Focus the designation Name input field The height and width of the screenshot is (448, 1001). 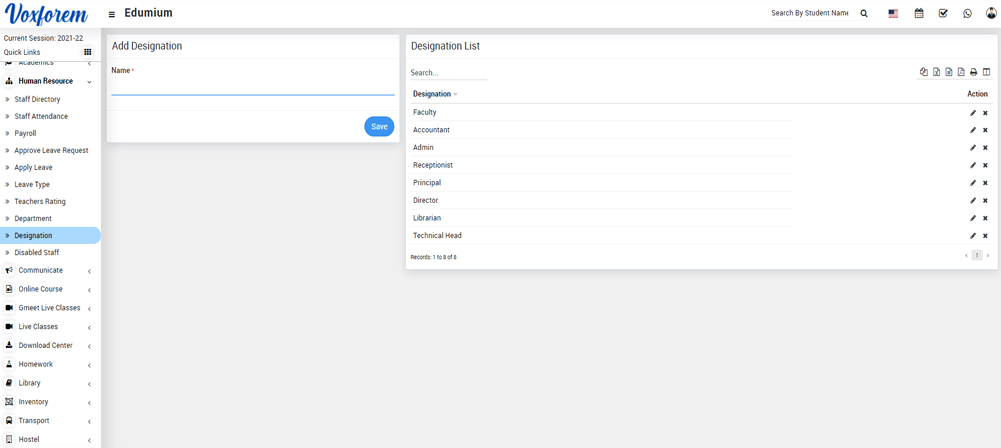coord(252,87)
